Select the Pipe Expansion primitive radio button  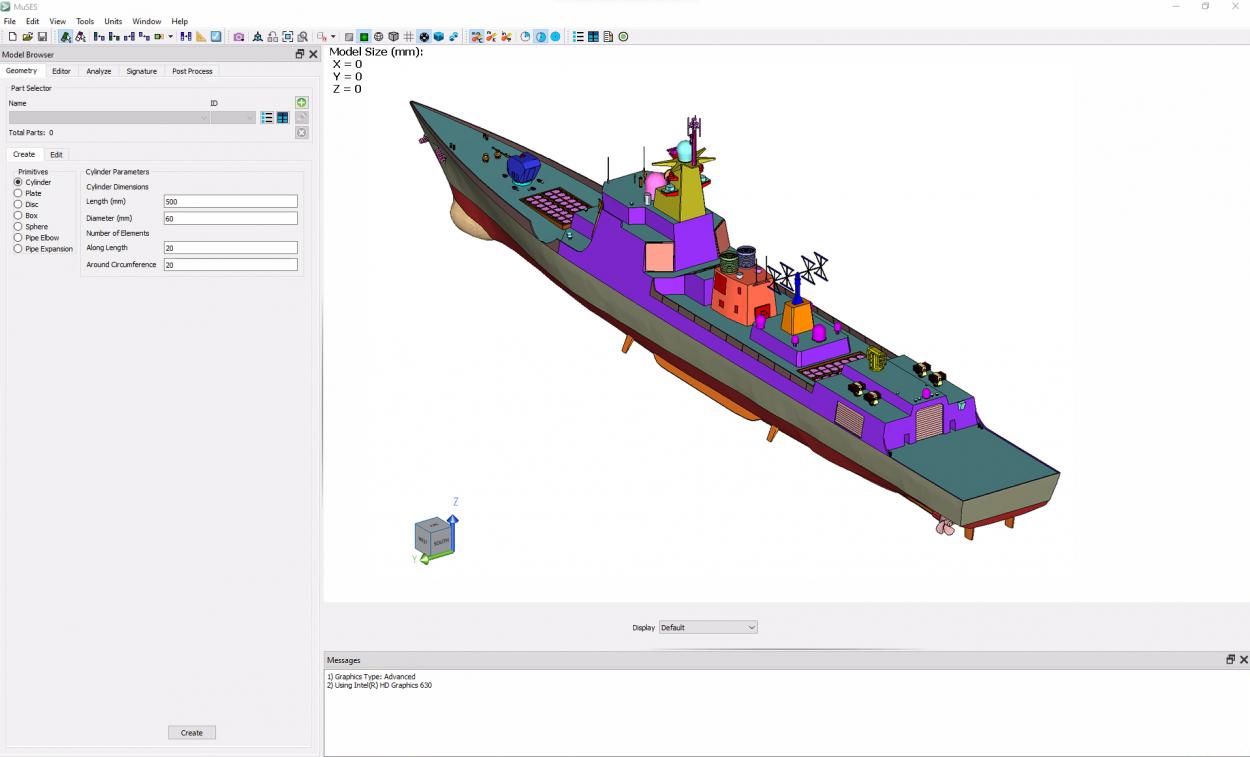pos(18,248)
